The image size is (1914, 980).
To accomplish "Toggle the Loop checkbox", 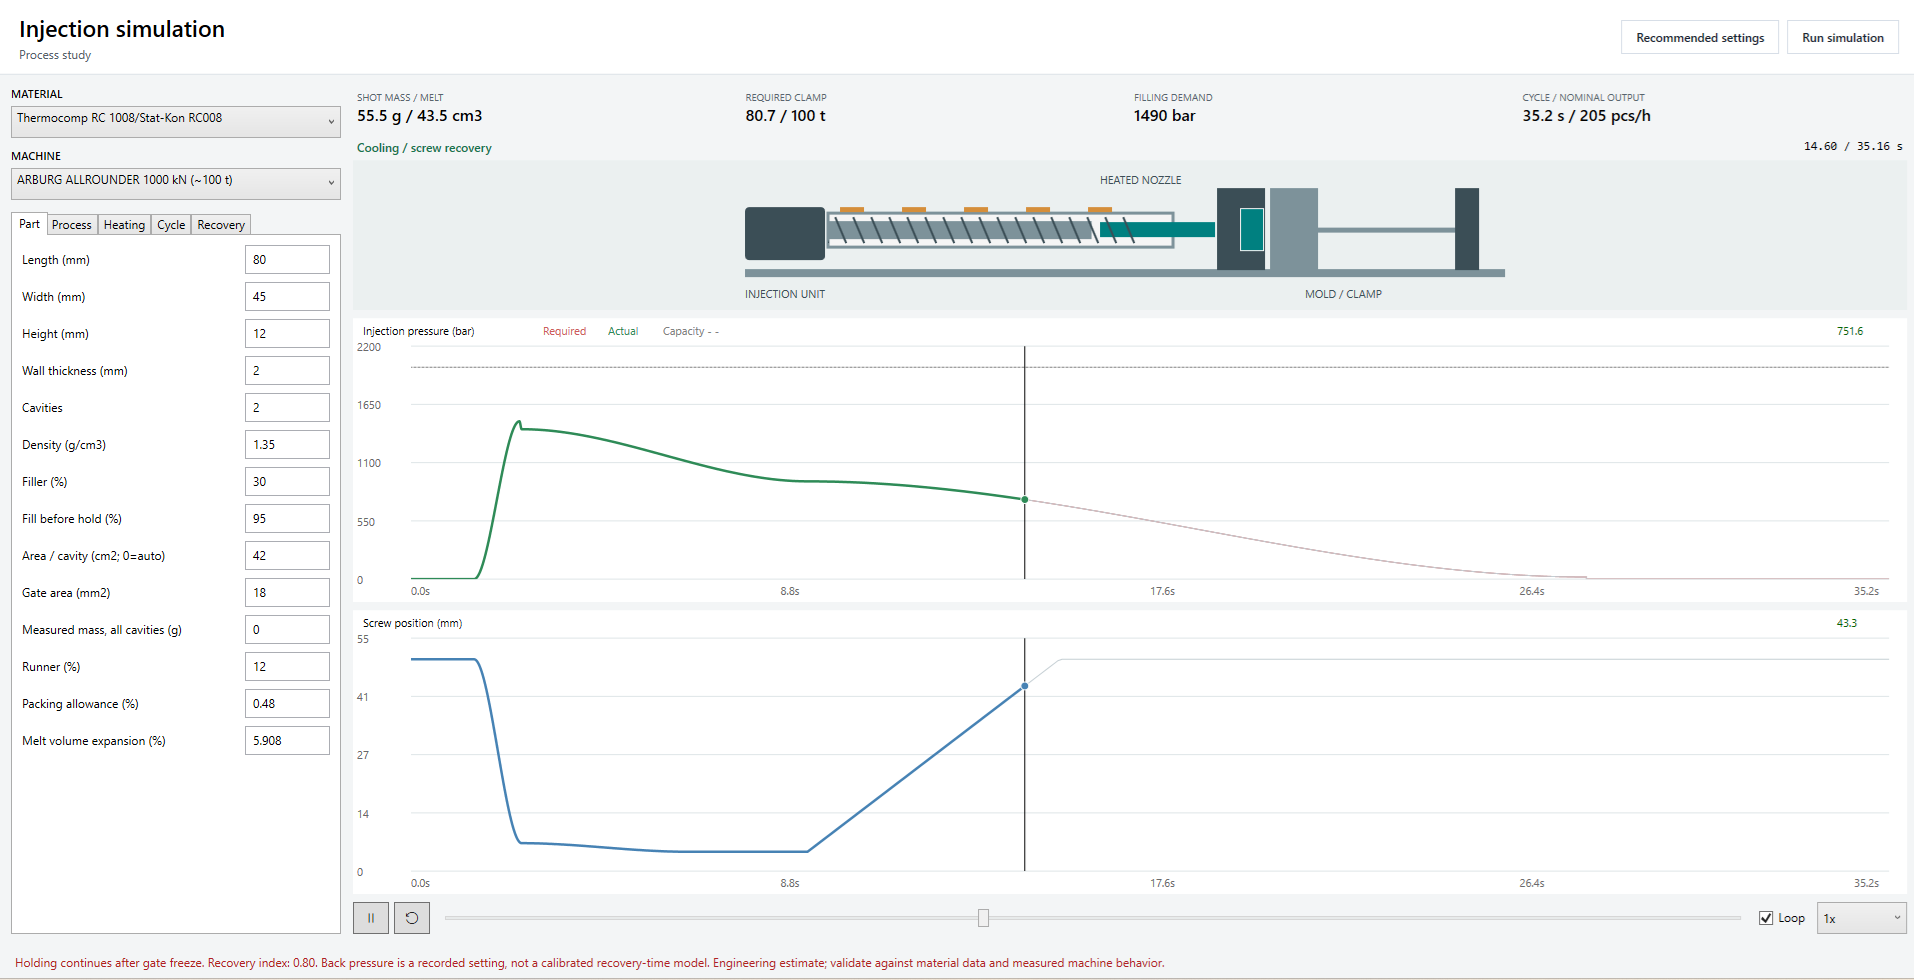I will 1766,918.
